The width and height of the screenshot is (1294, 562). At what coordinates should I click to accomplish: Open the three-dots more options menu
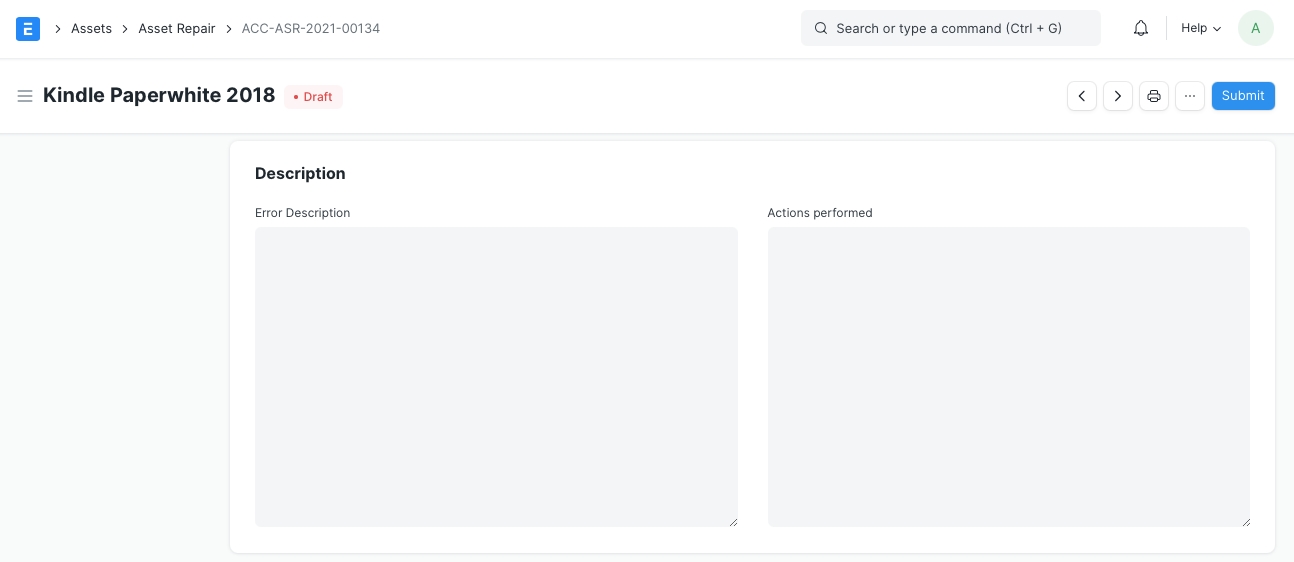[1189, 96]
